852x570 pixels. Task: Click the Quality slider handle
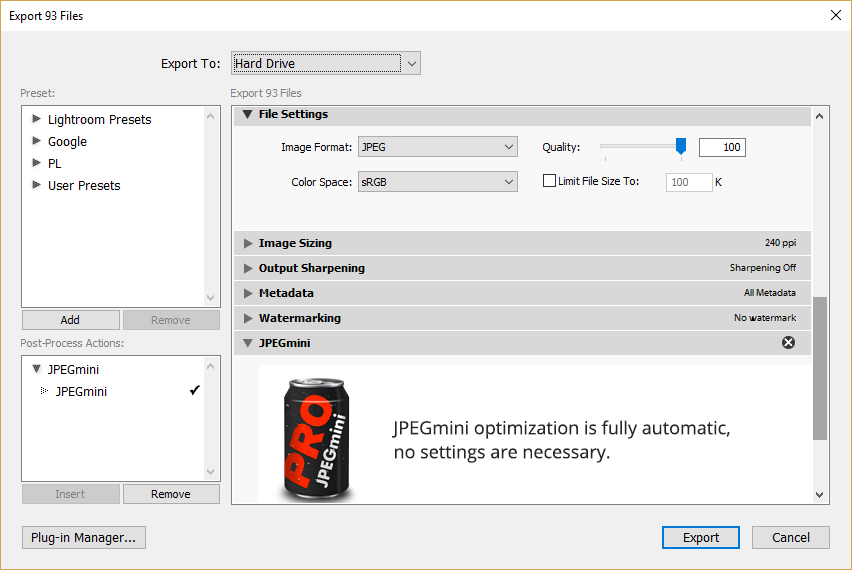(x=681, y=146)
